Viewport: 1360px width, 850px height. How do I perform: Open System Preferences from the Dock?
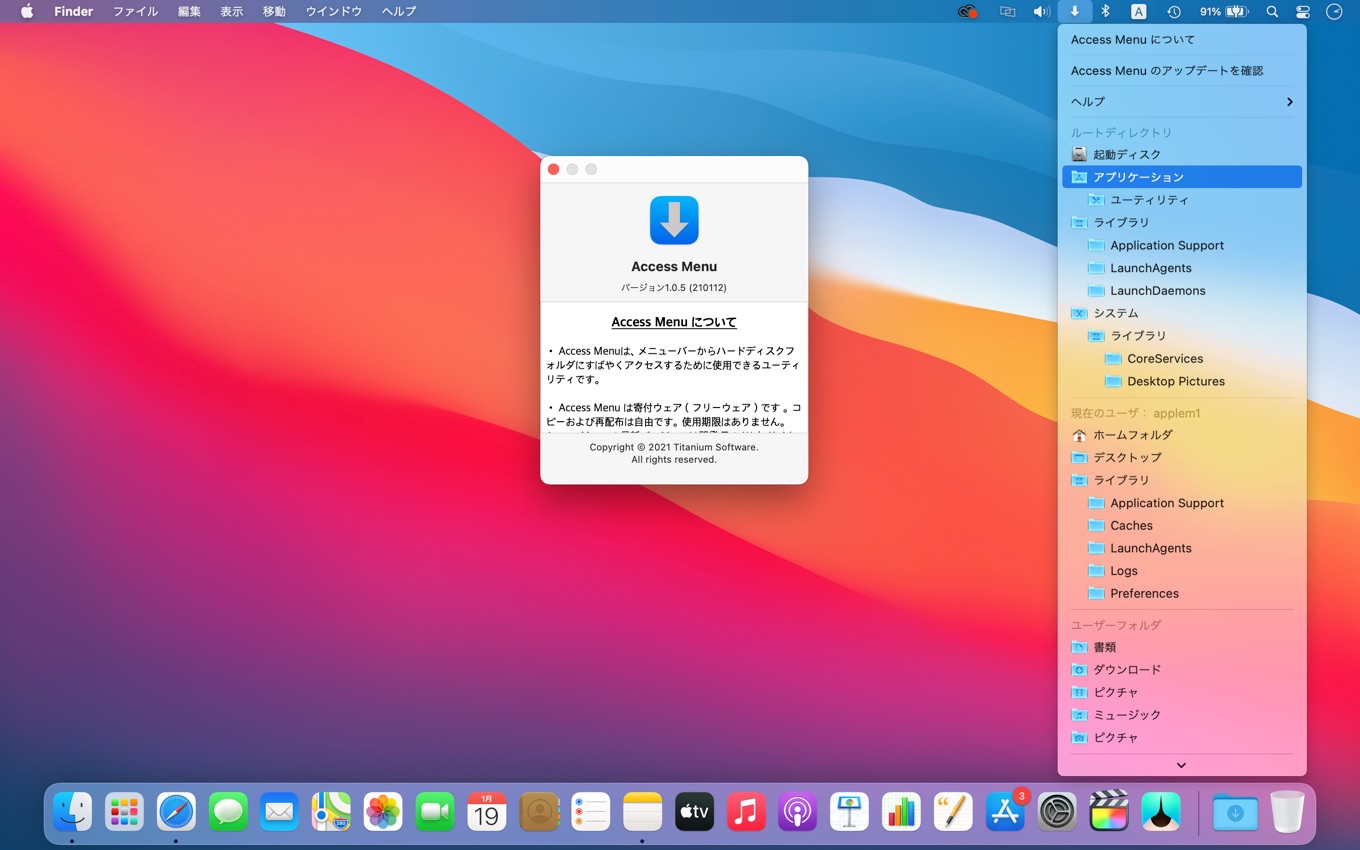coord(1056,811)
